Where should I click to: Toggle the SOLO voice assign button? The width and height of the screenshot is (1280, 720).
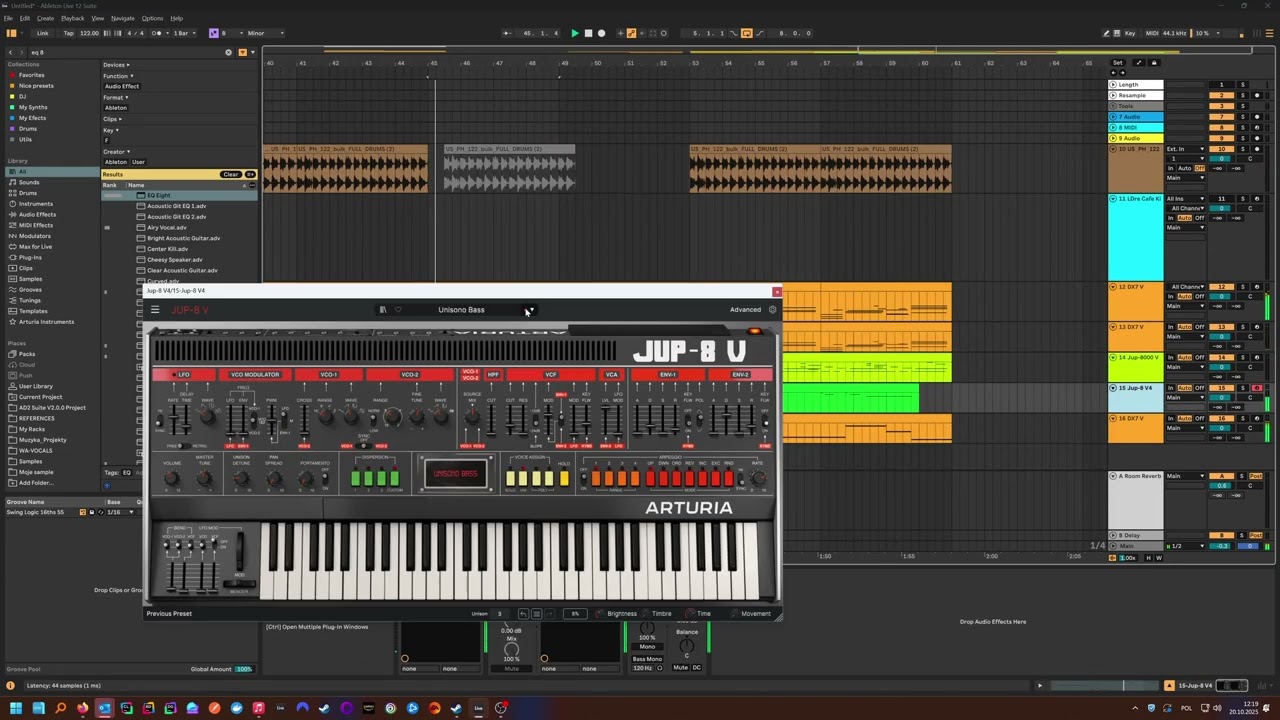[510, 479]
